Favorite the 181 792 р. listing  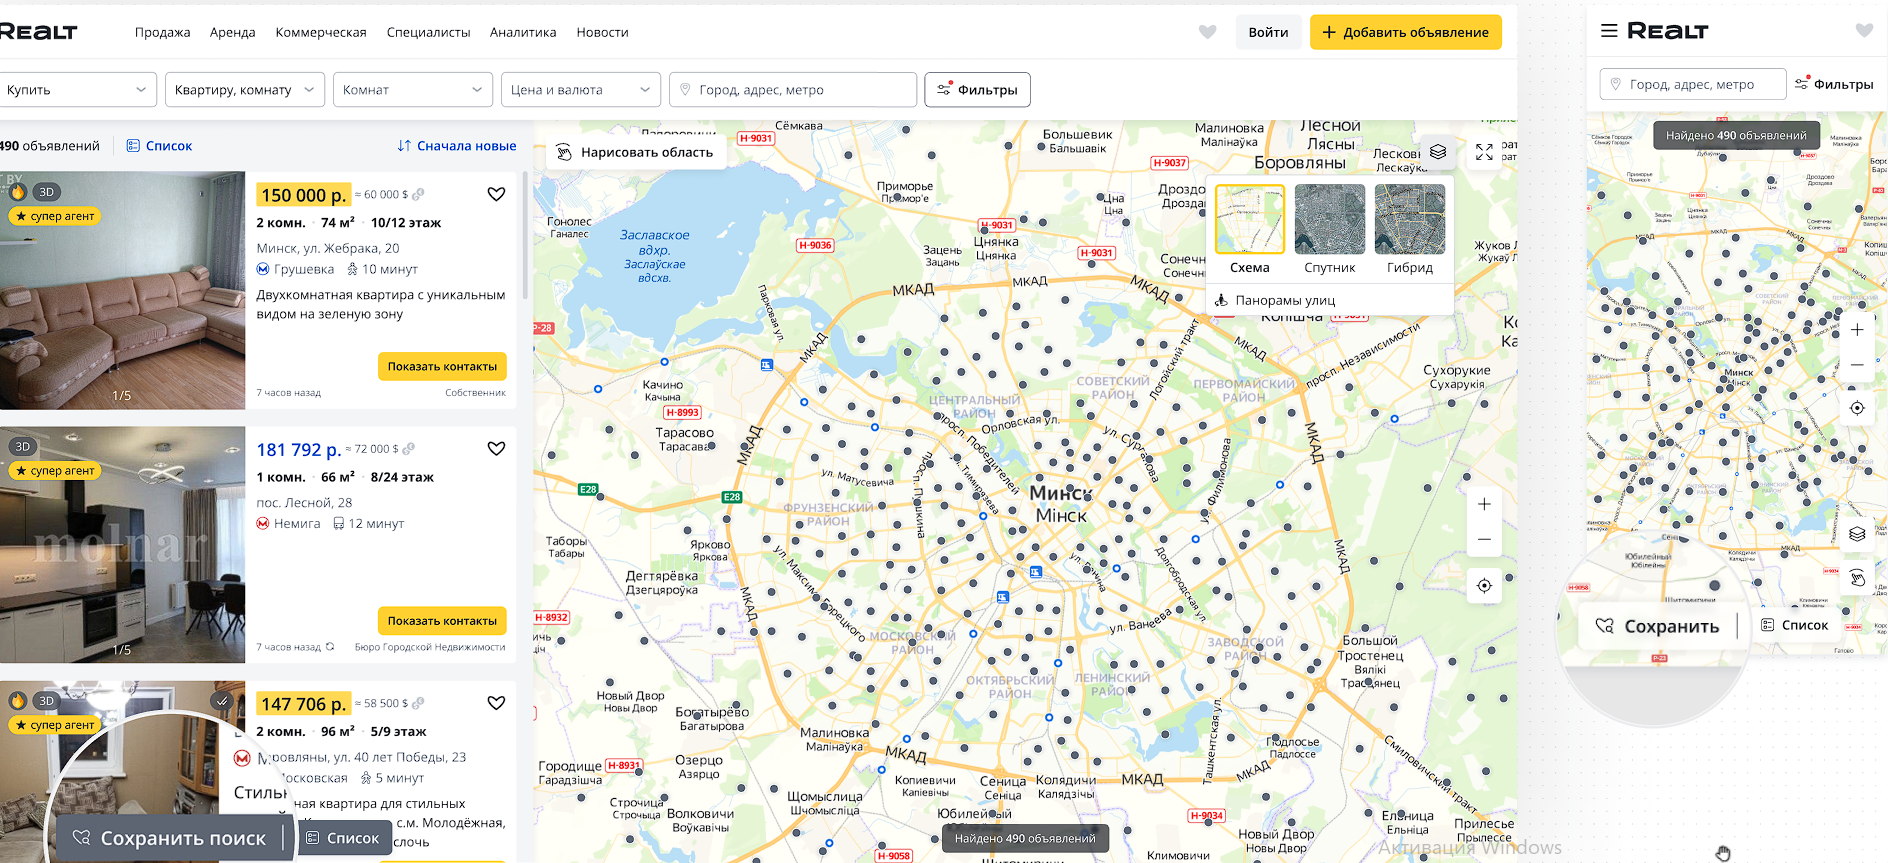(x=496, y=448)
